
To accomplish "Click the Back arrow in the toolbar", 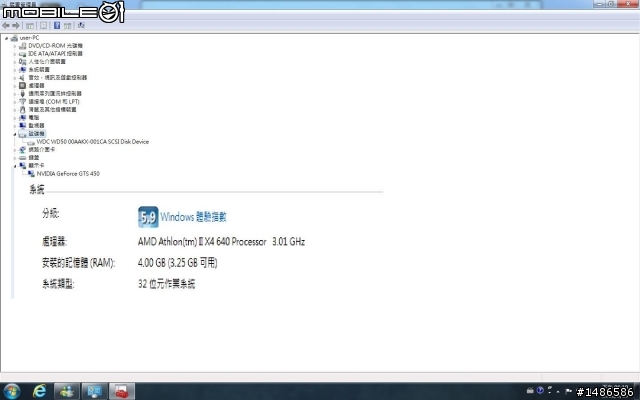I will tap(5, 26).
